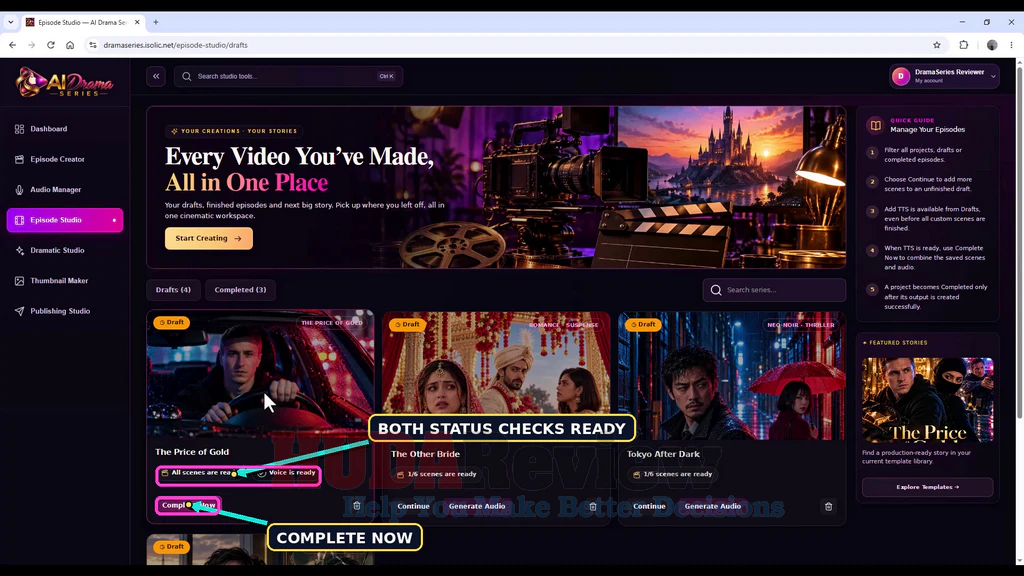The width and height of the screenshot is (1024, 576).
Task: Go to Episode Creator
Action: tap(65, 159)
